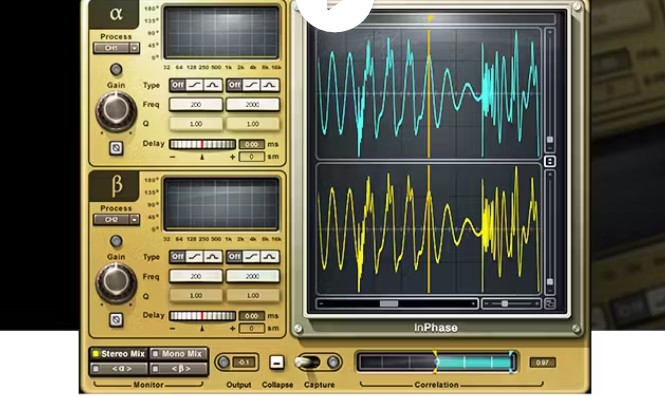Set alpha first filter type to Off
The width and height of the screenshot is (665, 397).
tap(178, 85)
